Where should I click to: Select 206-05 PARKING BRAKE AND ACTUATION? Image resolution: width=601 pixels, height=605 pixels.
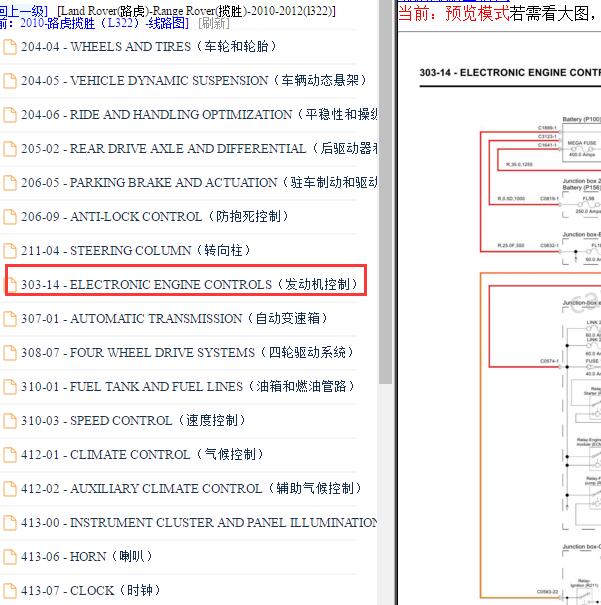(199, 183)
